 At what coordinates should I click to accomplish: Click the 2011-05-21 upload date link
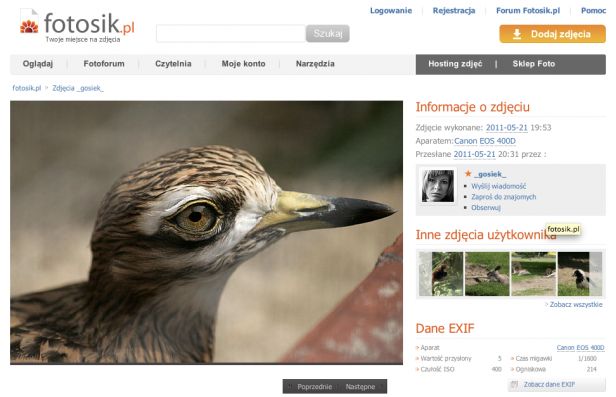474,154
